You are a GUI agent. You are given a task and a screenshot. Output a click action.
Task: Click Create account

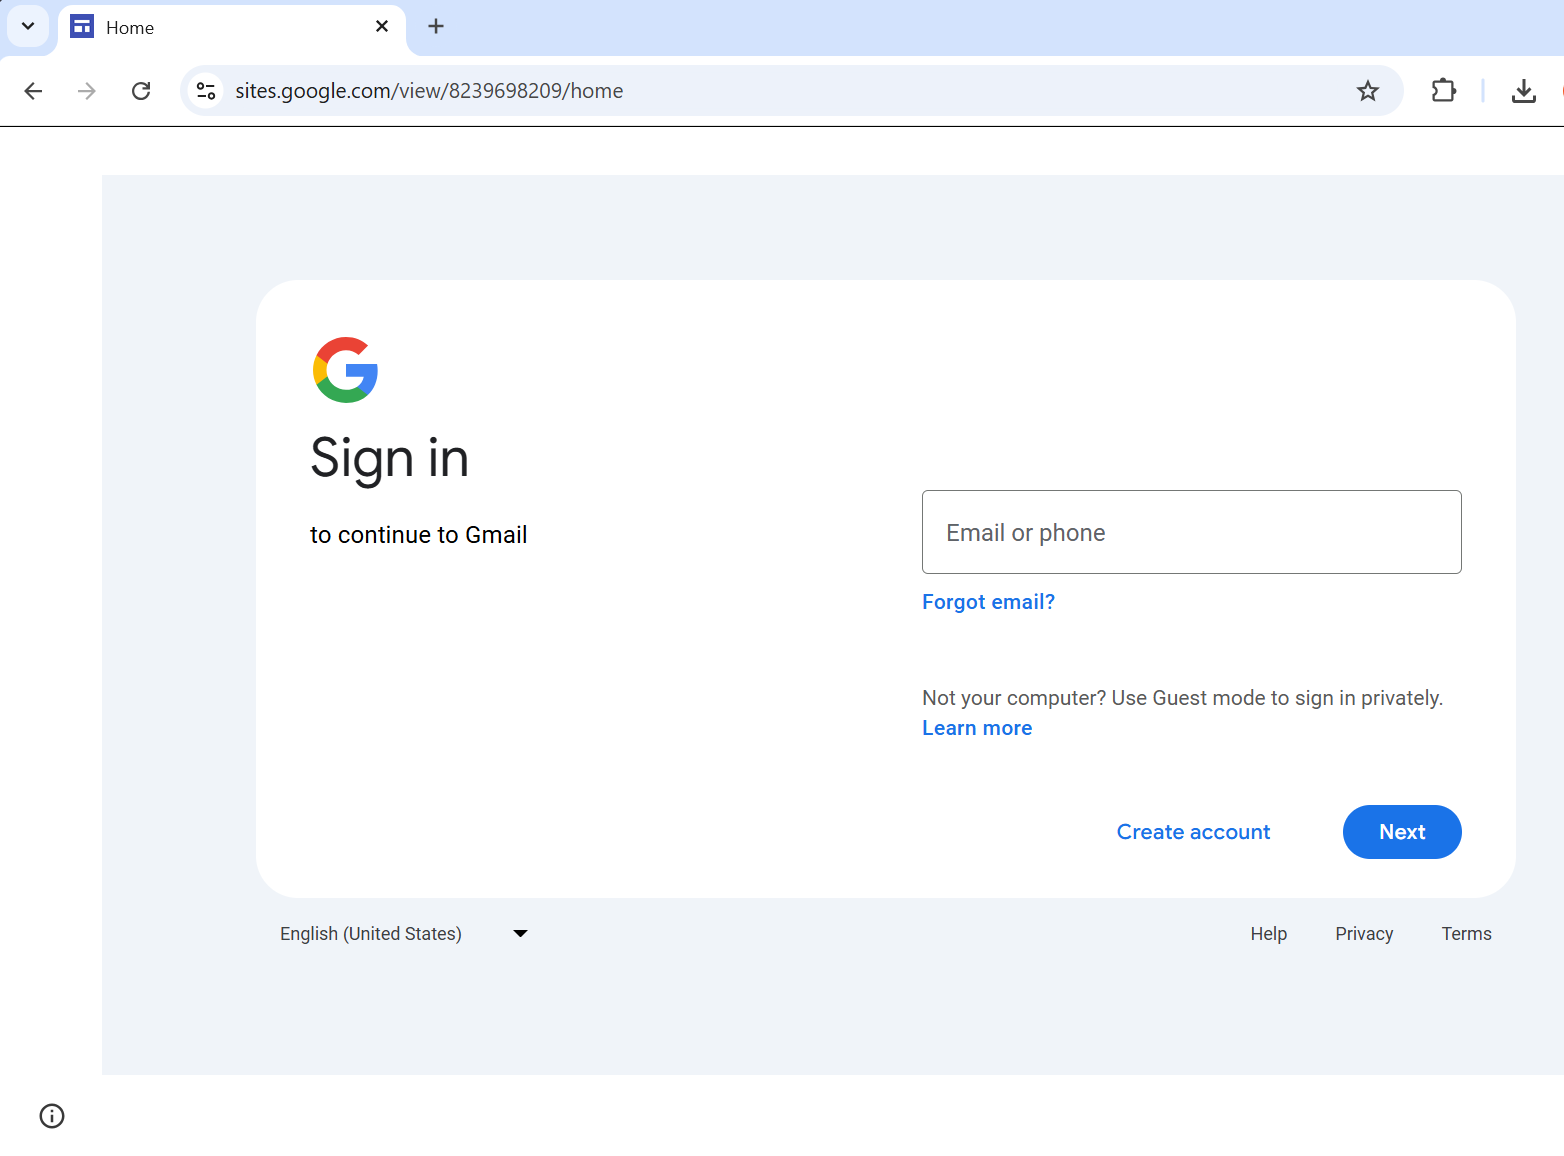pos(1193,832)
